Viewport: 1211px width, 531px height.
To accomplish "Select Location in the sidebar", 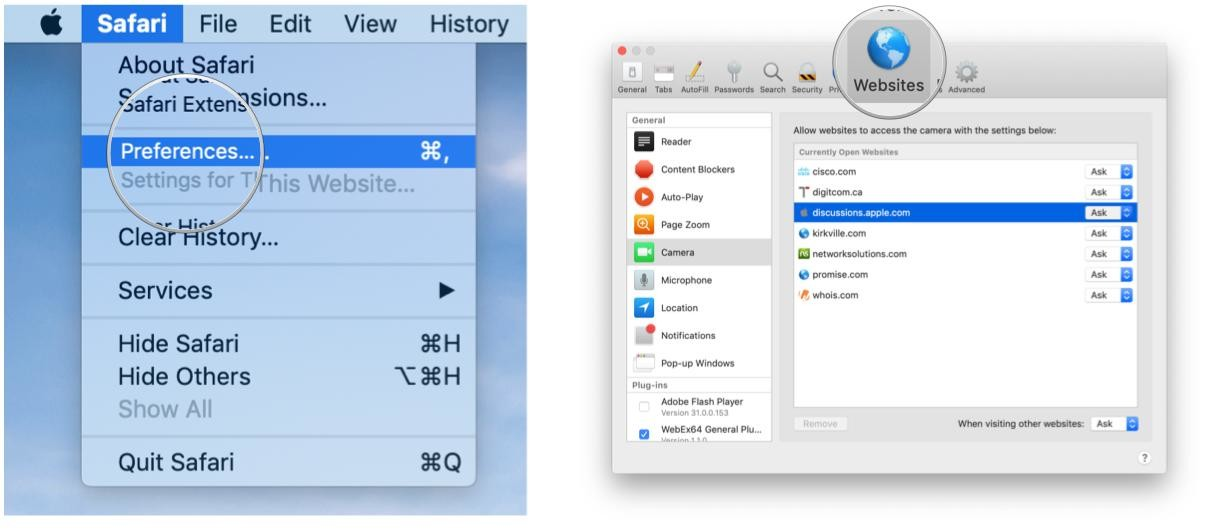I will [700, 308].
